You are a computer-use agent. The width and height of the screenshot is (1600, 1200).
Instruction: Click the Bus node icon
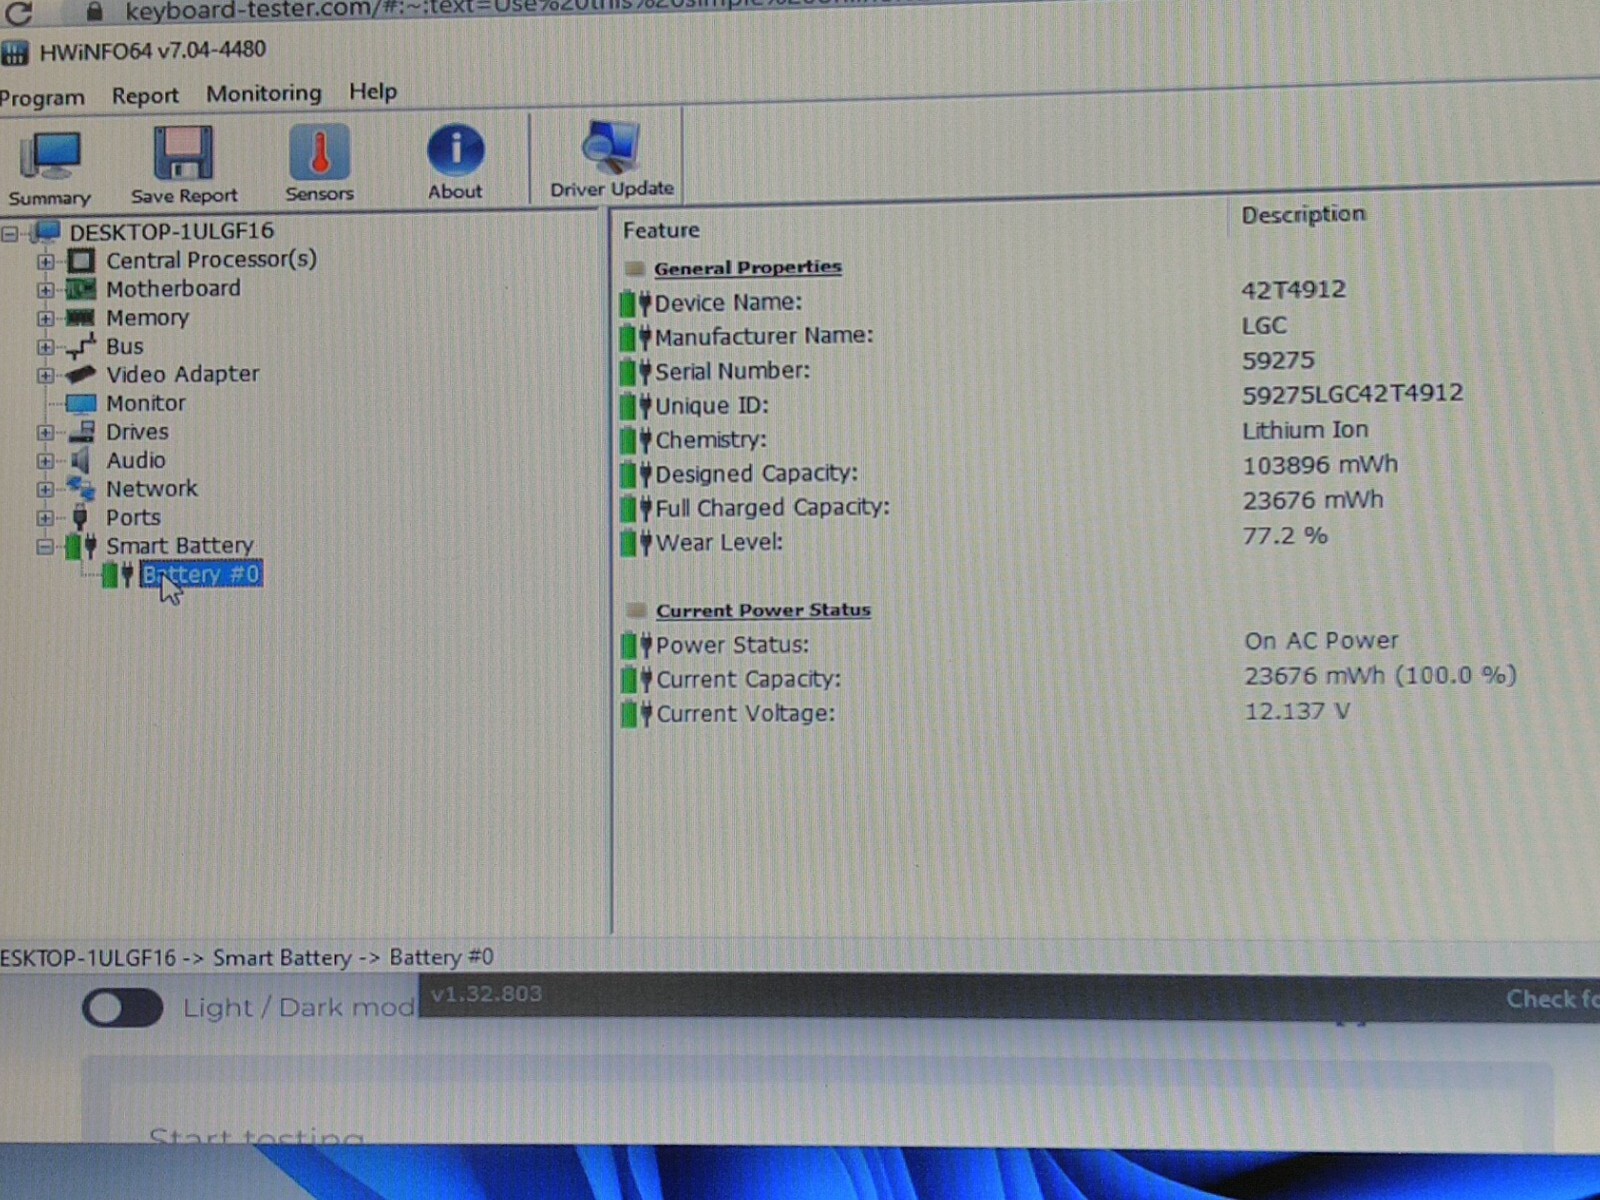click(x=80, y=346)
